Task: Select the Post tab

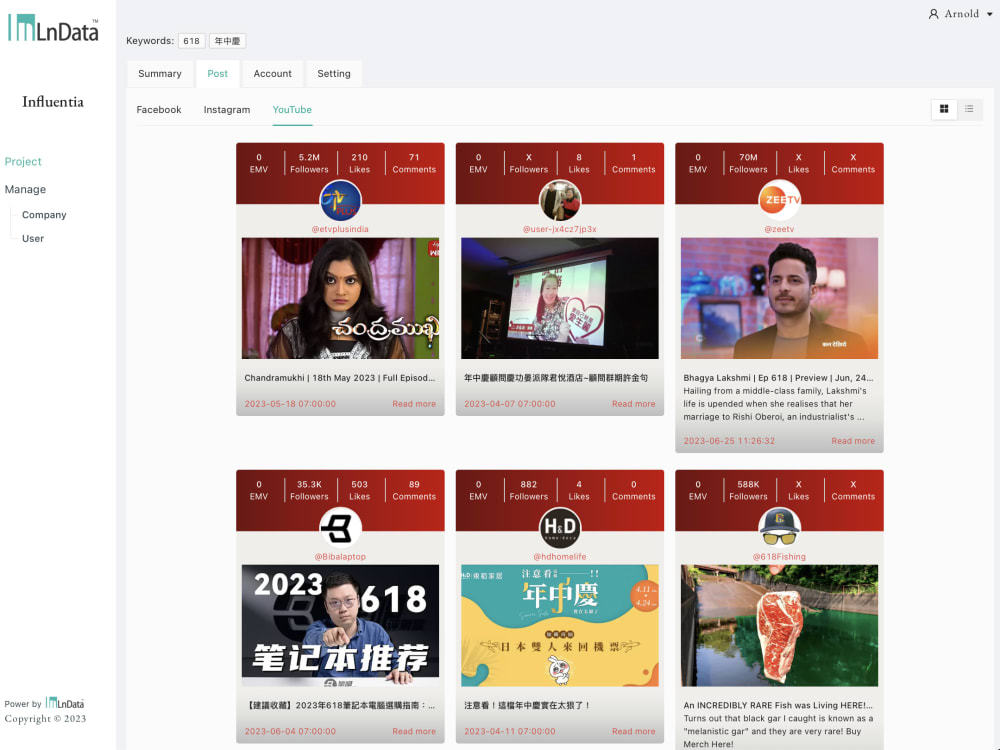Action: (x=217, y=73)
